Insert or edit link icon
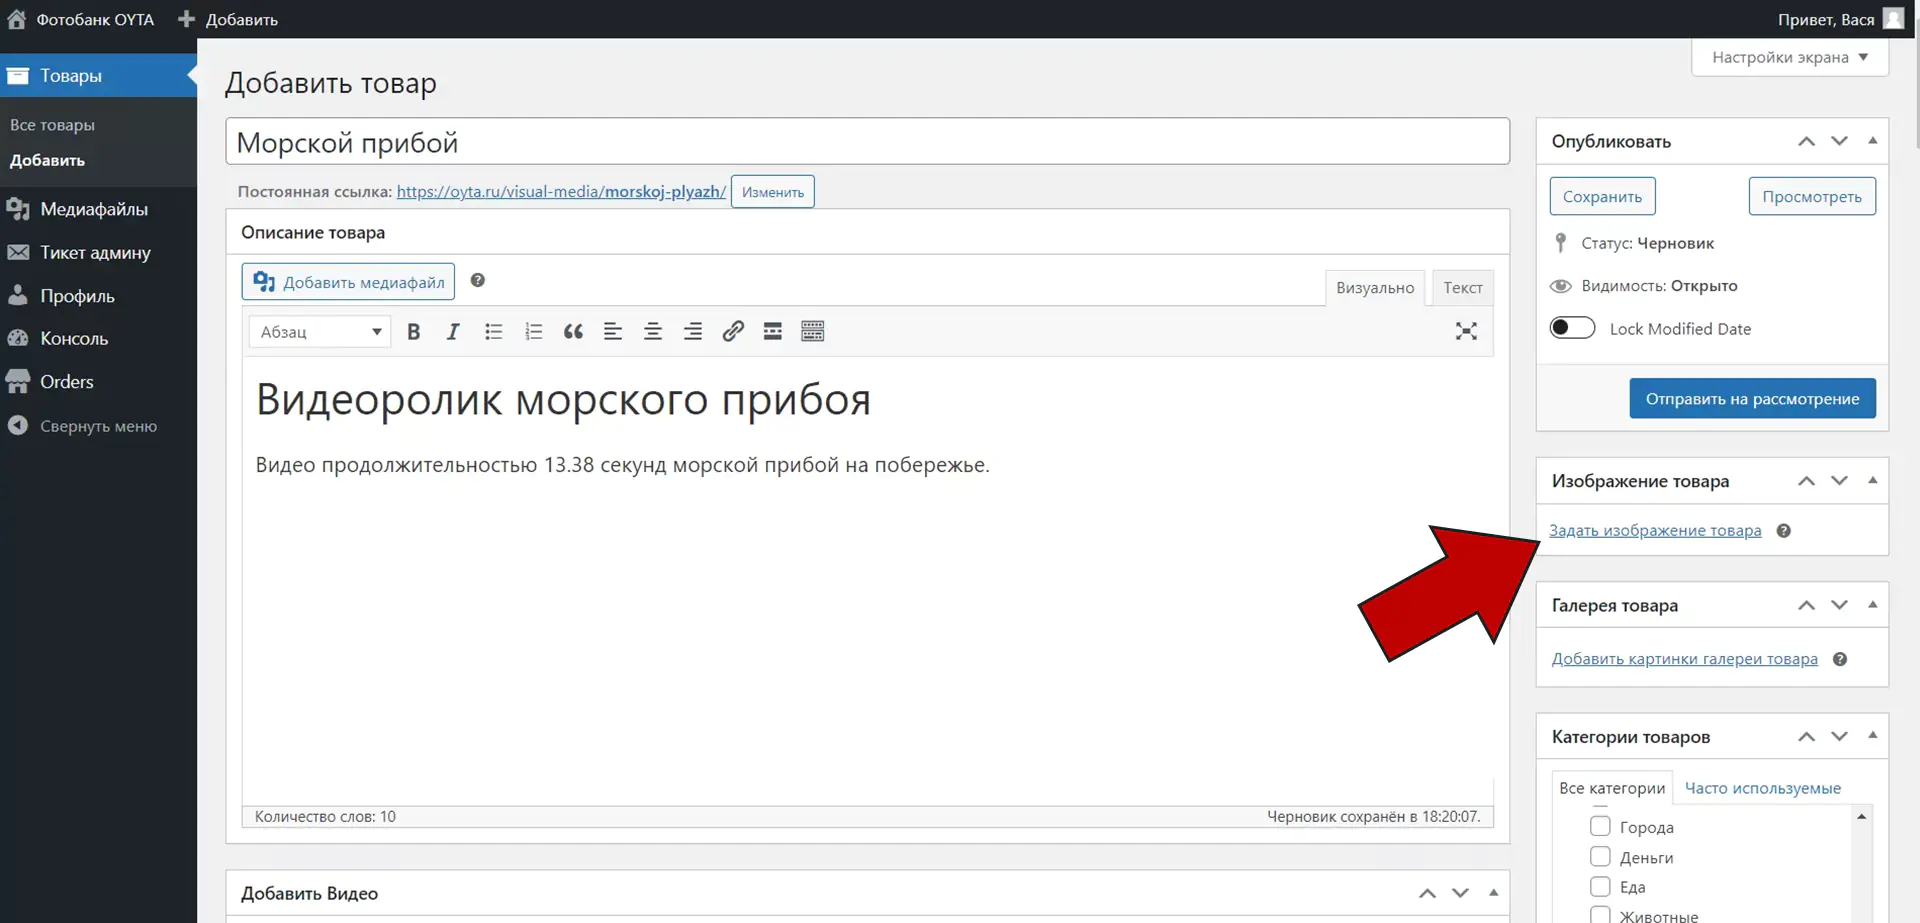The image size is (1920, 923). [733, 332]
